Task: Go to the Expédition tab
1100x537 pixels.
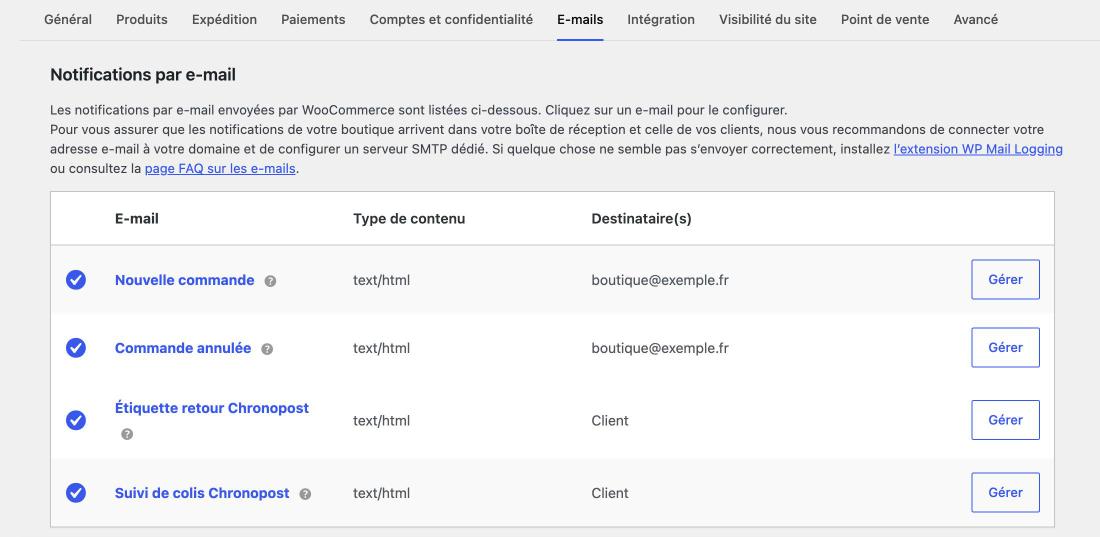Action: tap(224, 20)
